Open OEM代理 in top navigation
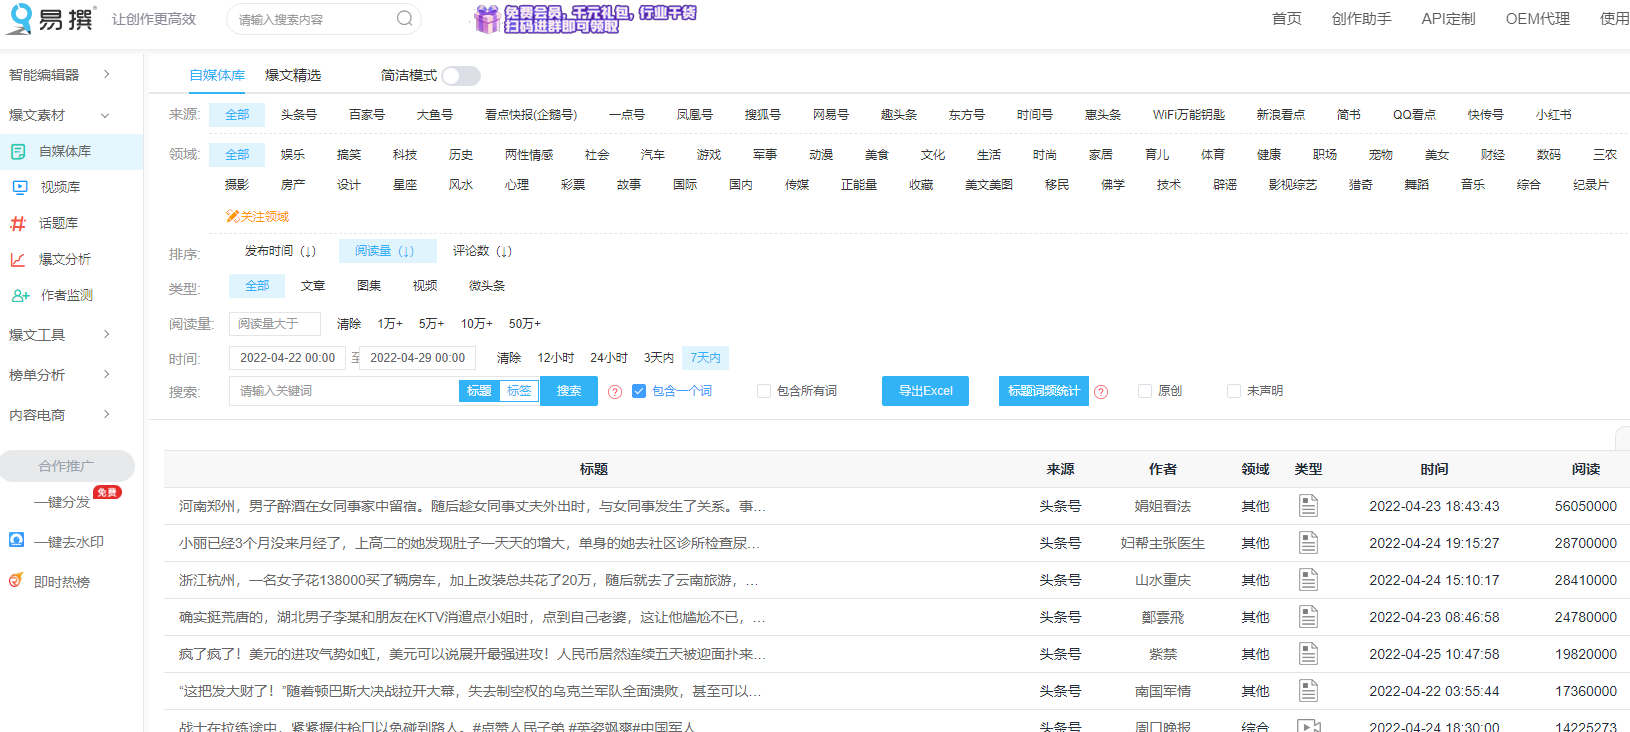 [x=1538, y=19]
